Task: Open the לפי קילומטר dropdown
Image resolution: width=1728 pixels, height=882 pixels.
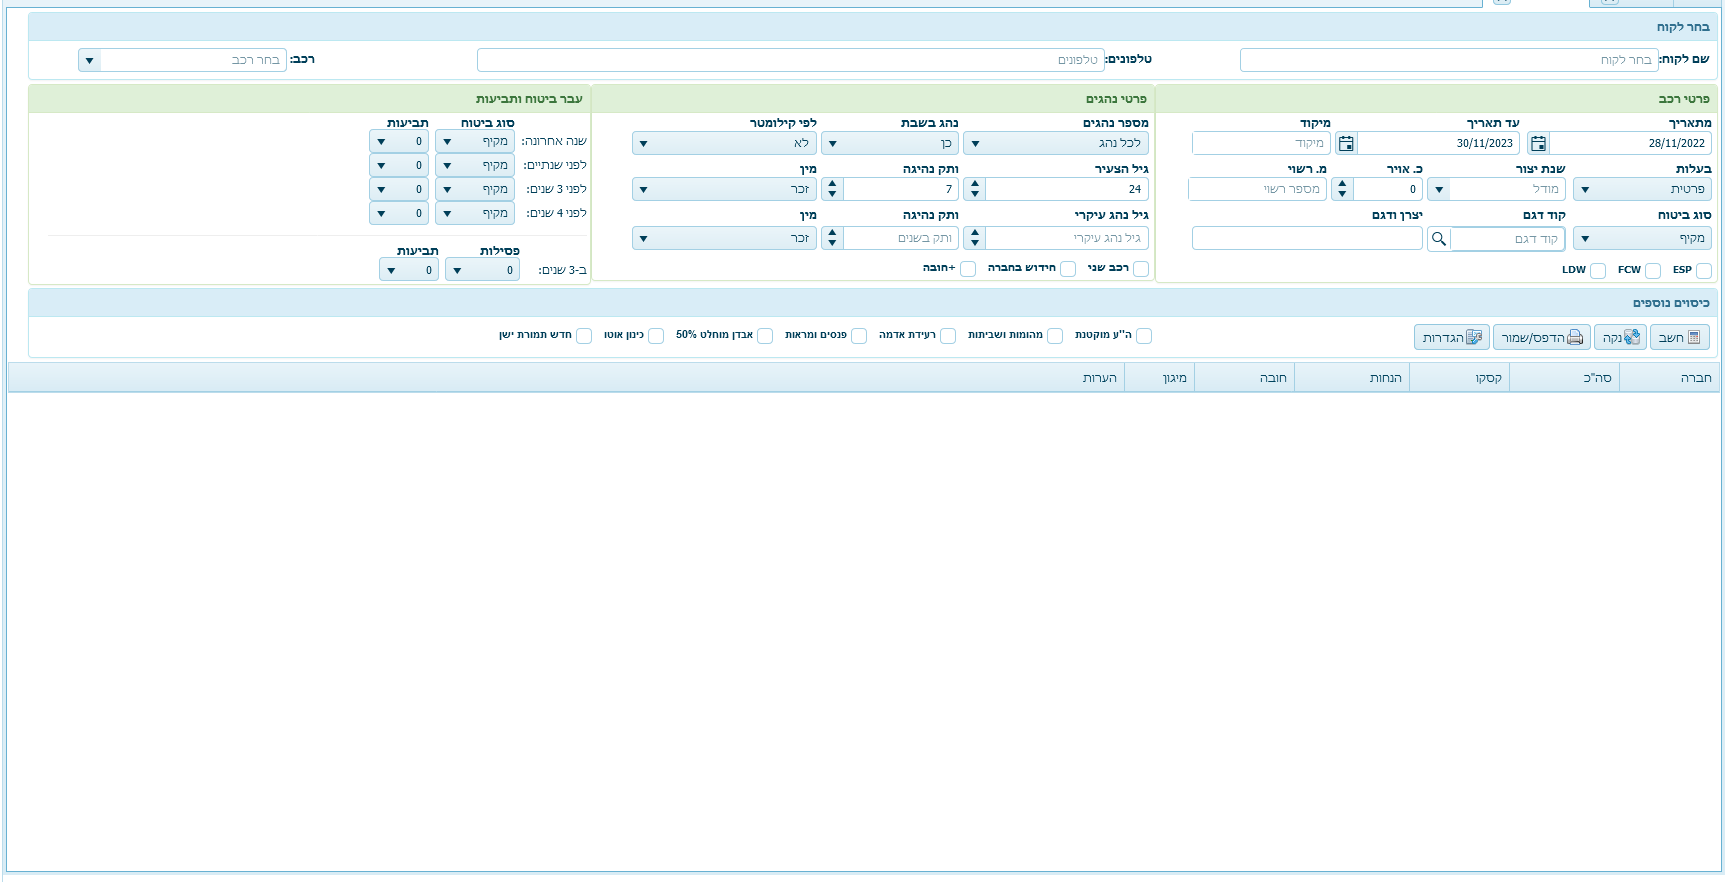Action: [725, 144]
